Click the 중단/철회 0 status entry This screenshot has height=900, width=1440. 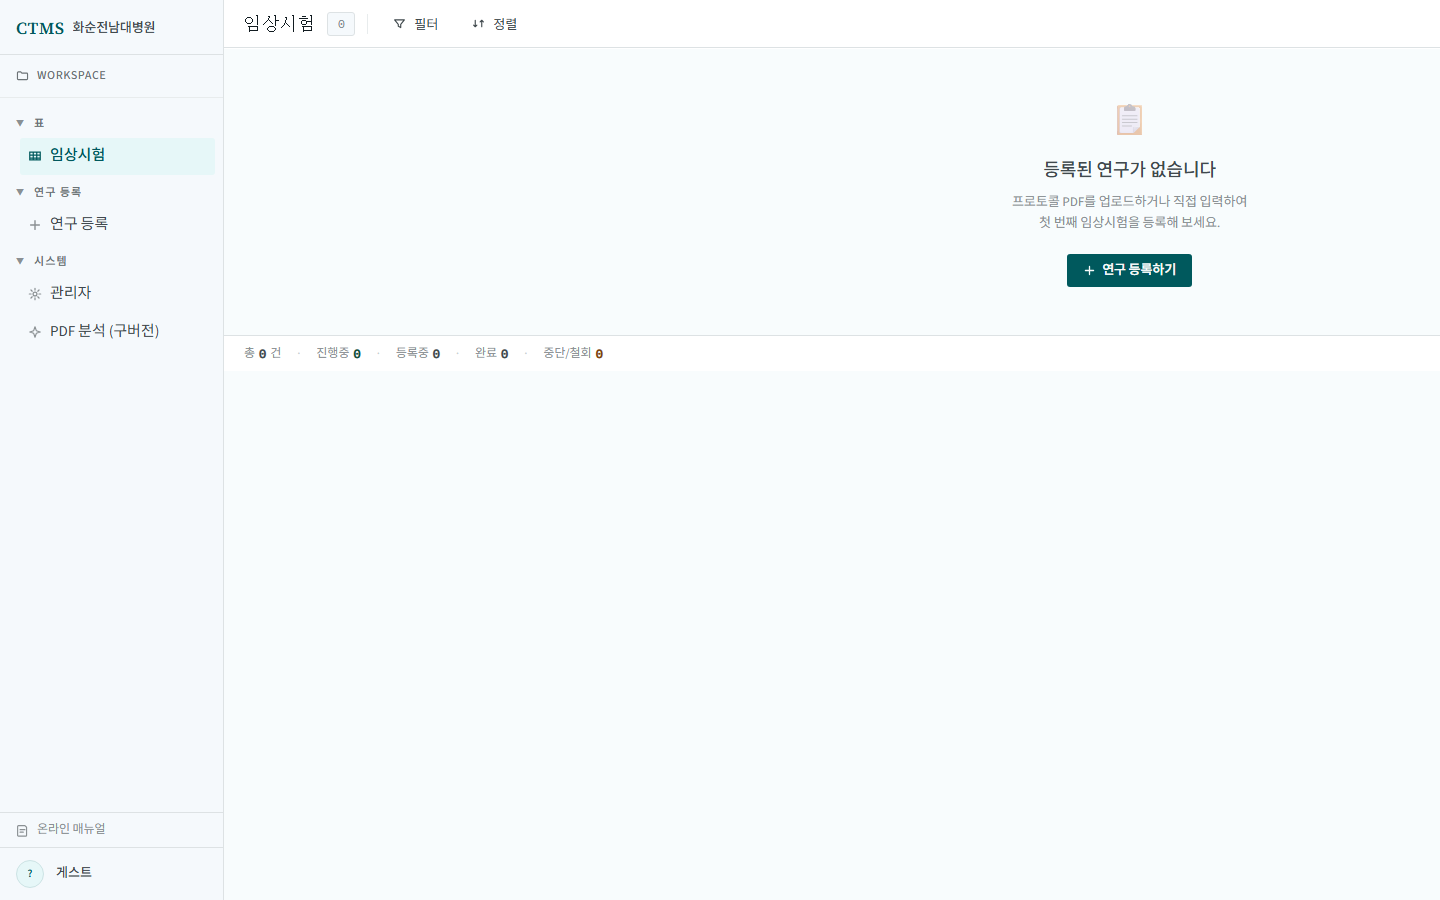point(573,354)
